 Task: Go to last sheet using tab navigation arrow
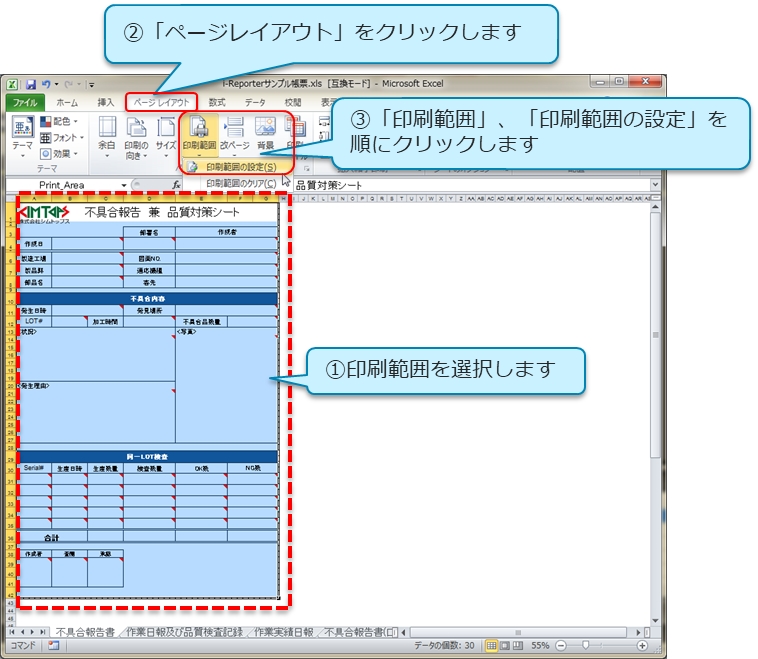tap(43, 632)
